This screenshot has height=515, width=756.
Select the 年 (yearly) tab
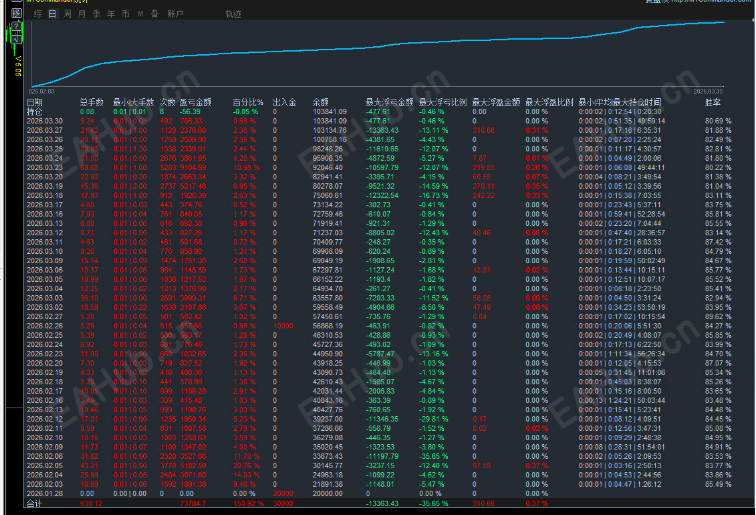coord(110,14)
